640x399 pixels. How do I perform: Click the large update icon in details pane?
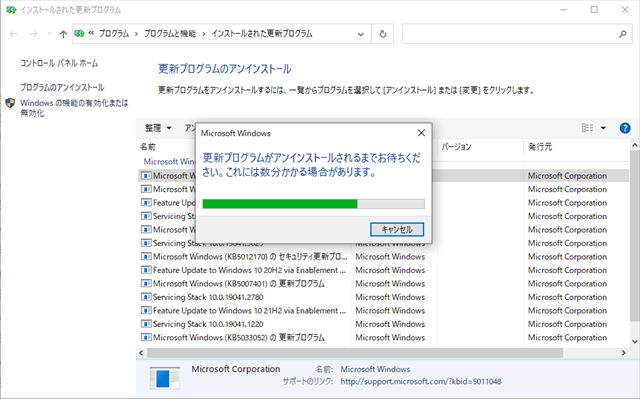point(164,377)
